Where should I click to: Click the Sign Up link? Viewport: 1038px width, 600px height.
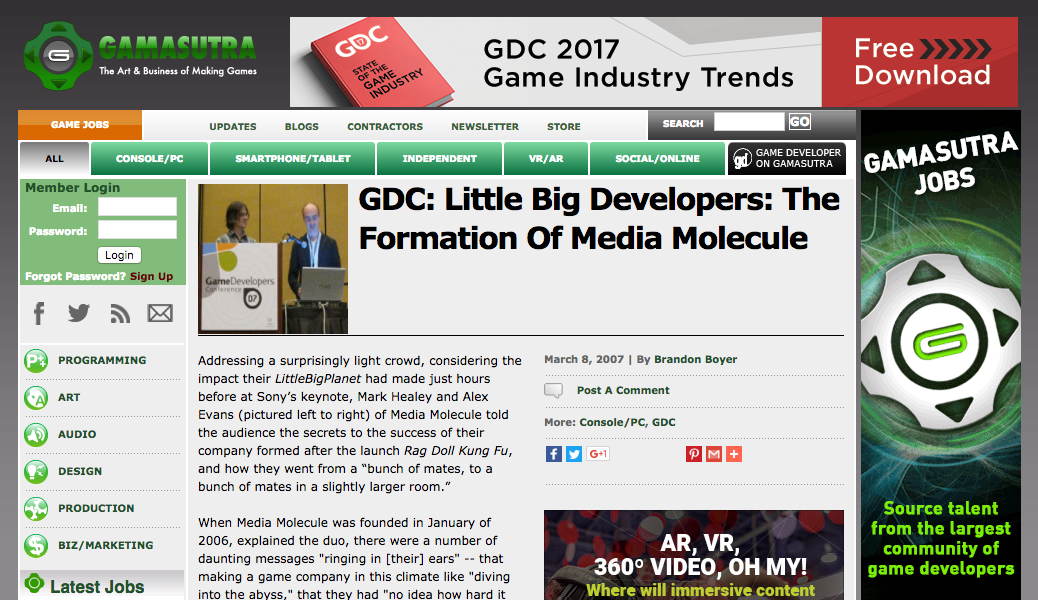pos(152,276)
